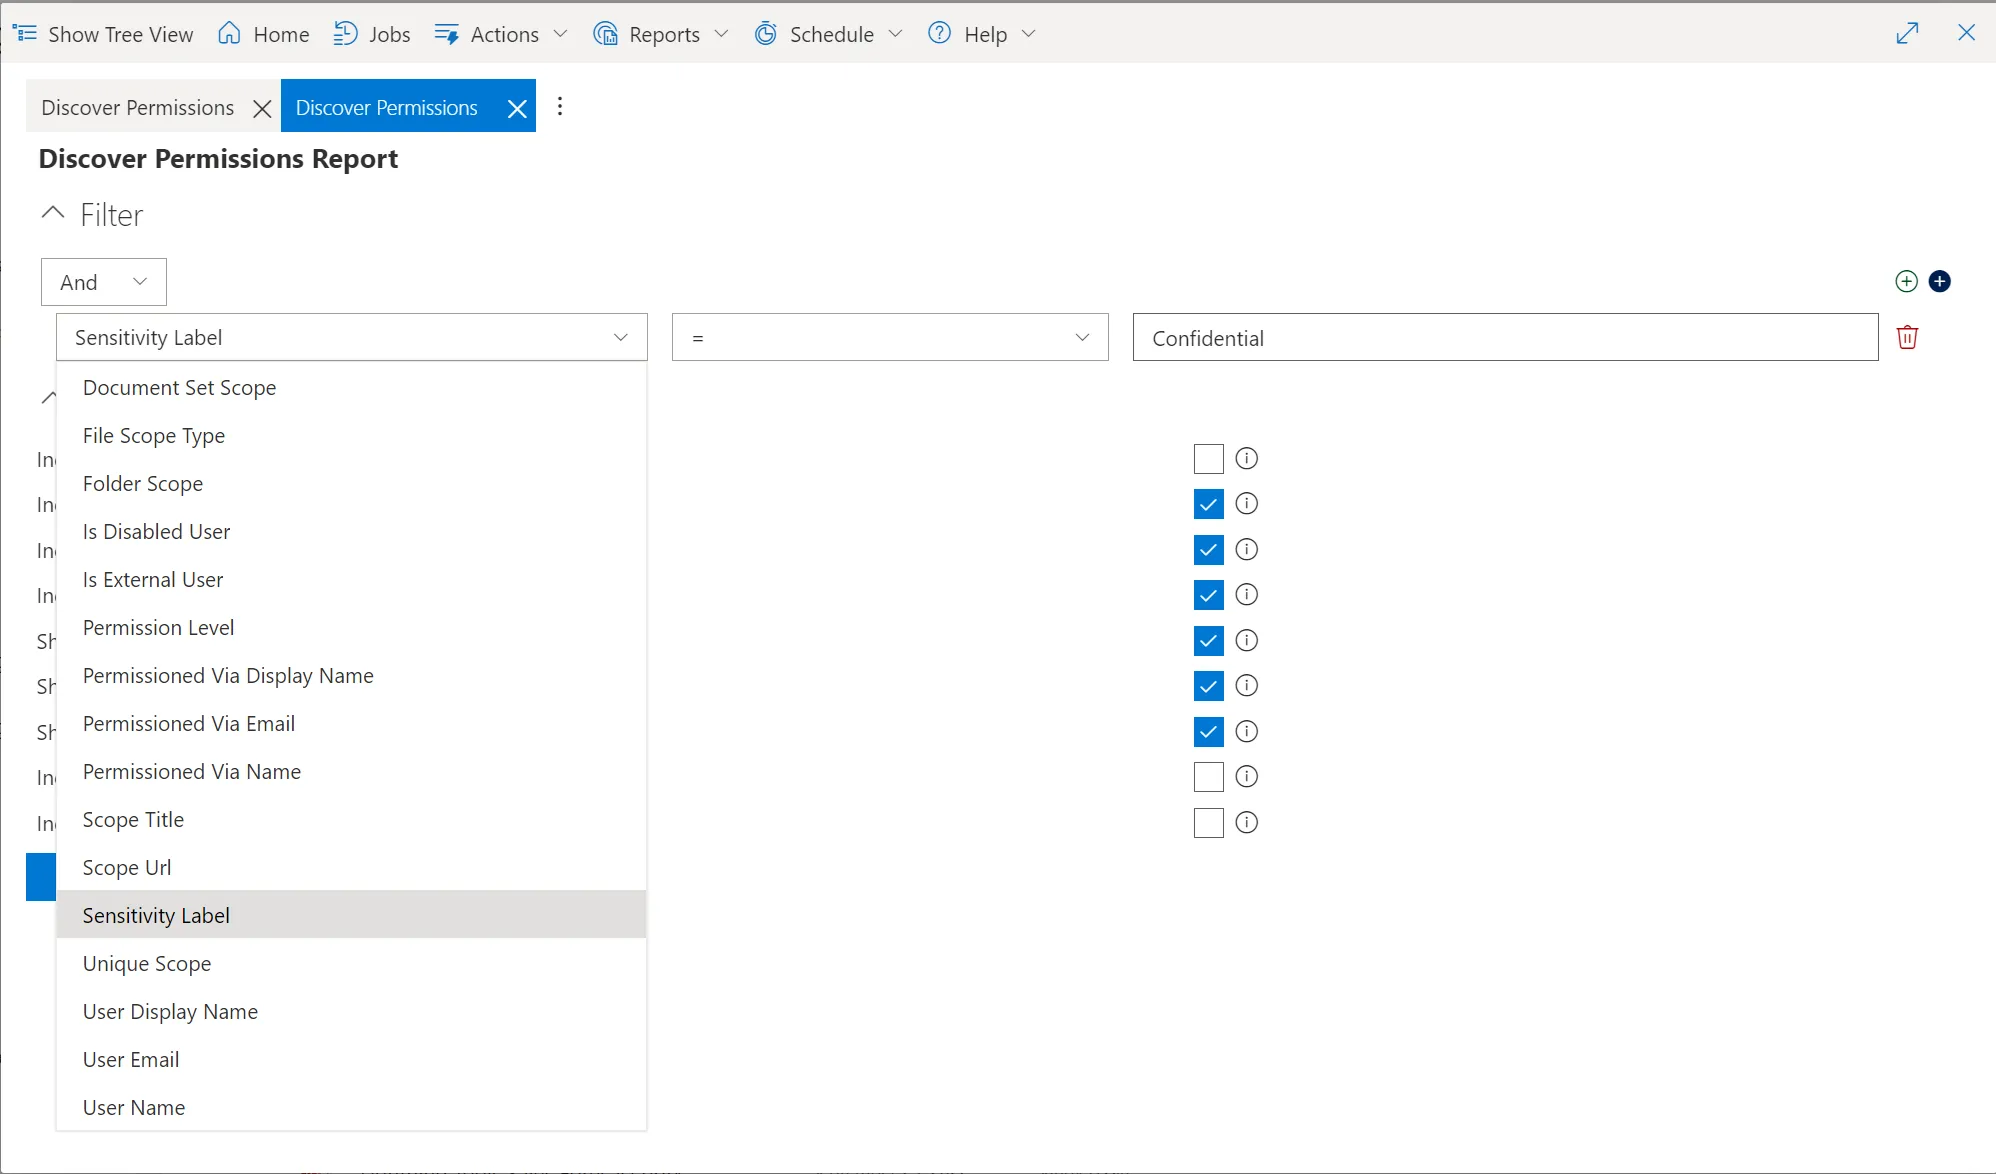Image resolution: width=1996 pixels, height=1174 pixels.
Task: Collapse the Filter section
Action: coord(52,212)
